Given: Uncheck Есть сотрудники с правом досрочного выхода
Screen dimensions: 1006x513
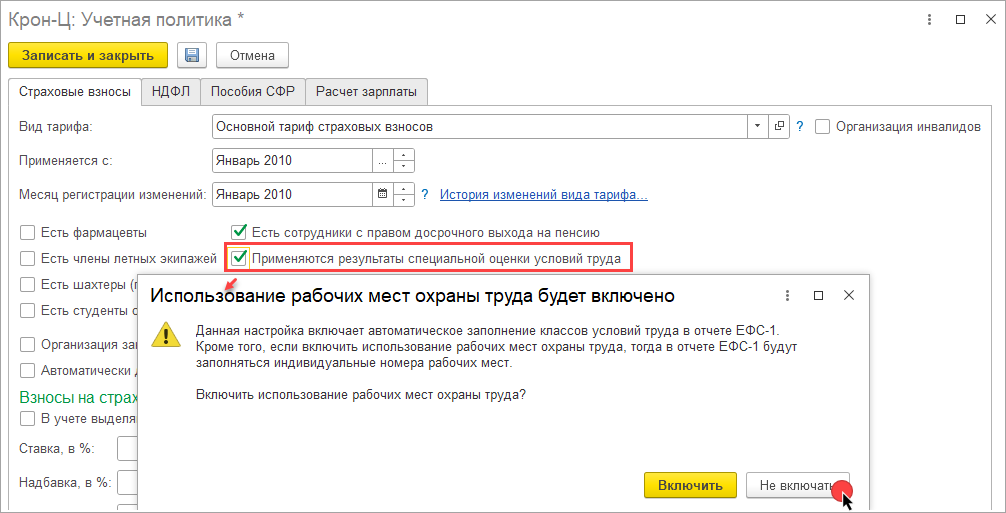Looking at the screenshot, I should pyautogui.click(x=239, y=232).
